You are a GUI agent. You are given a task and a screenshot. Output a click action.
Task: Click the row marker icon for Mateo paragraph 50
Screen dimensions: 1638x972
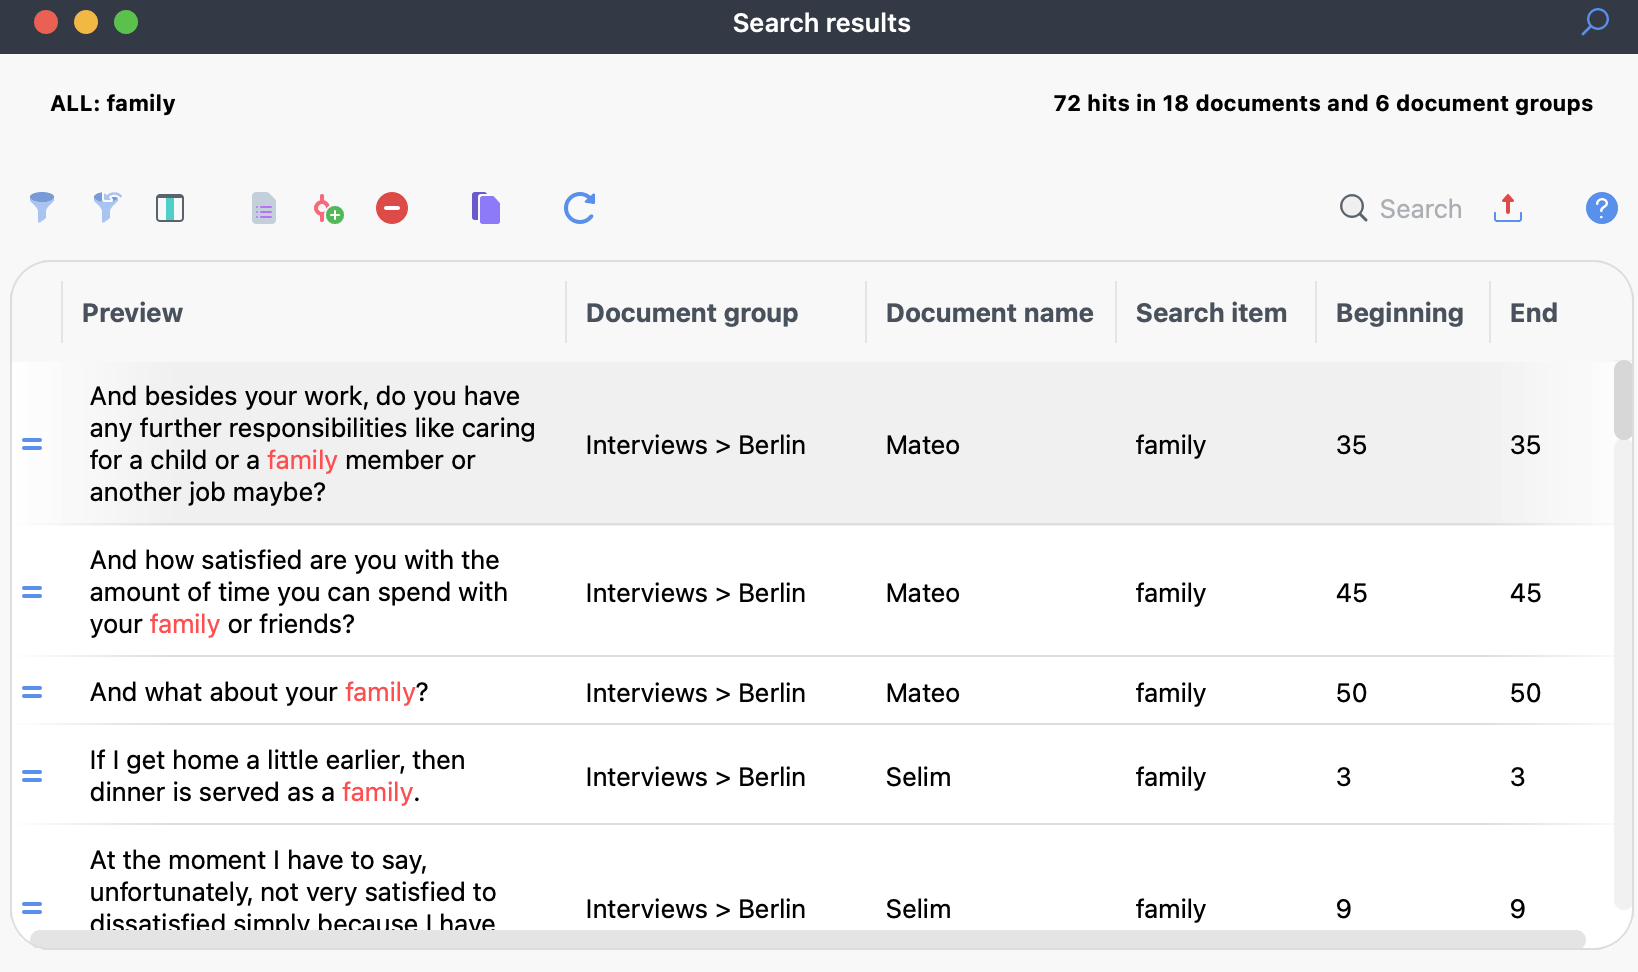point(32,692)
